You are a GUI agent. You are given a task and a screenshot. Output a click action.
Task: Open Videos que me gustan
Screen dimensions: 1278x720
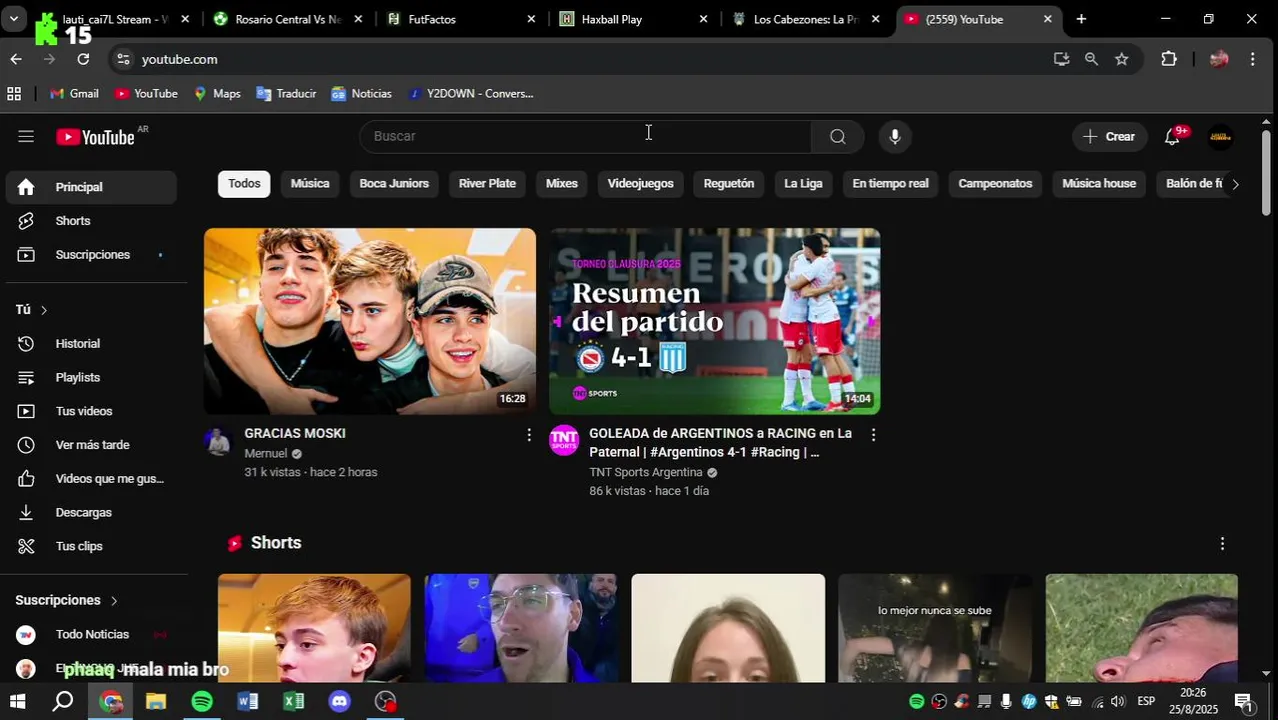tap(91, 479)
